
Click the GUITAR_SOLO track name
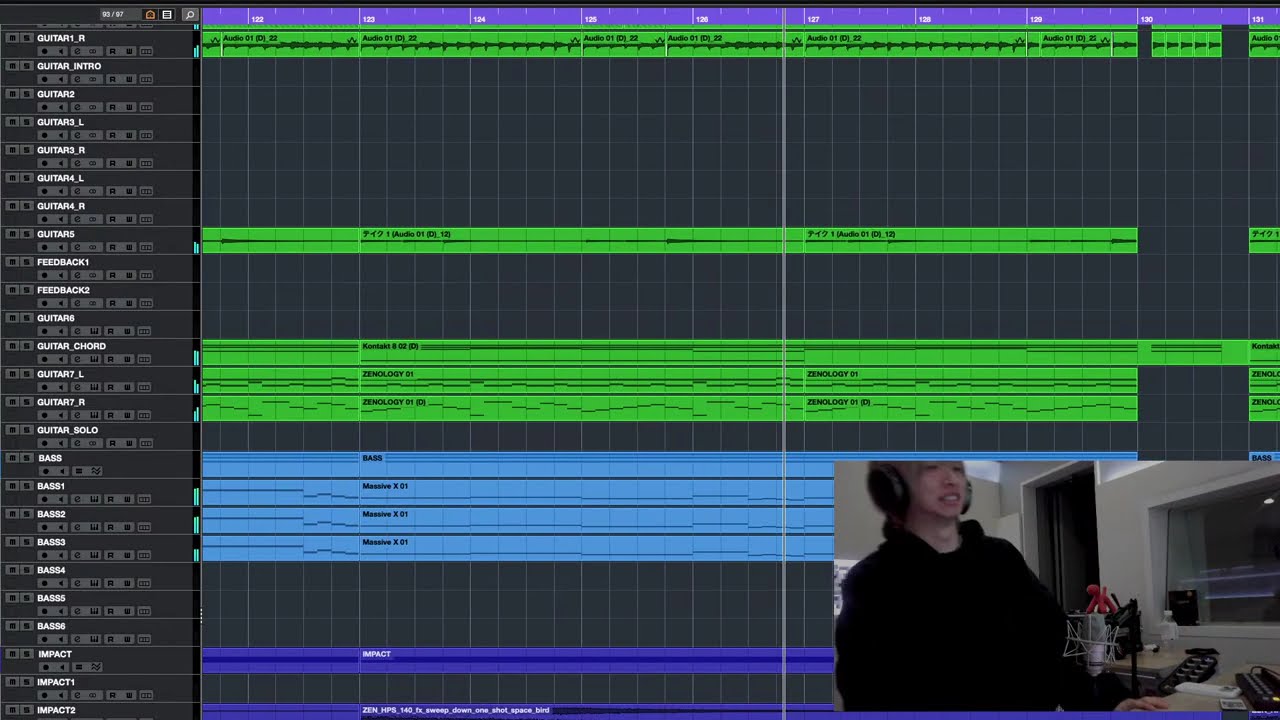pos(67,430)
